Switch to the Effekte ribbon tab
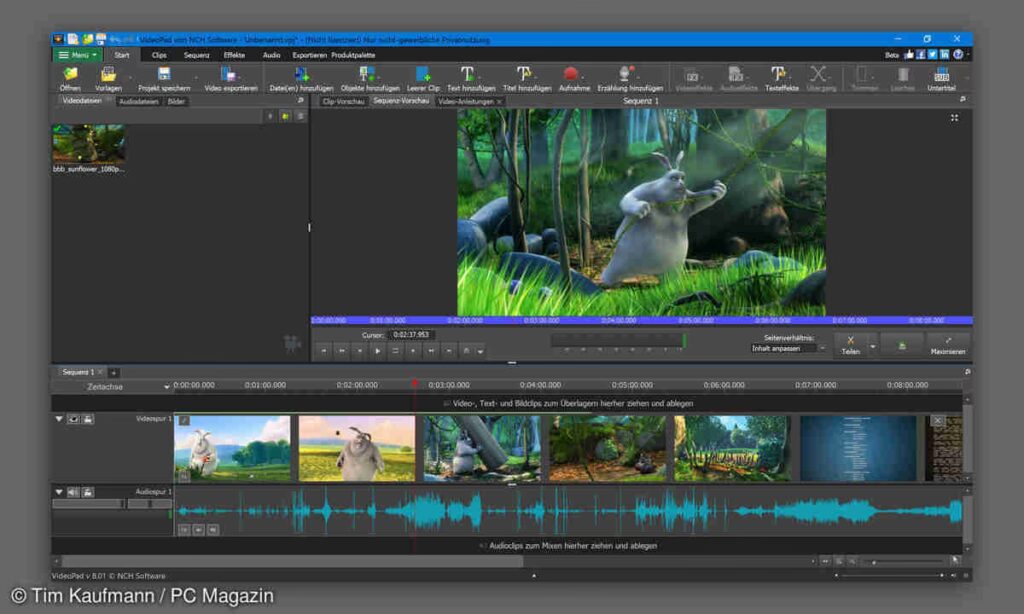Image resolution: width=1024 pixels, height=614 pixels. click(234, 55)
